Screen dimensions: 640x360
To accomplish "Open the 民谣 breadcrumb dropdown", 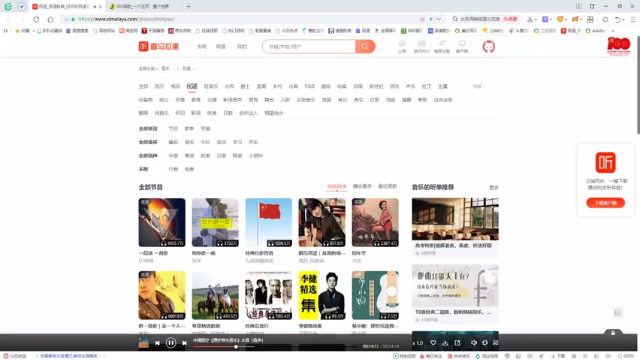I will tap(188, 69).
